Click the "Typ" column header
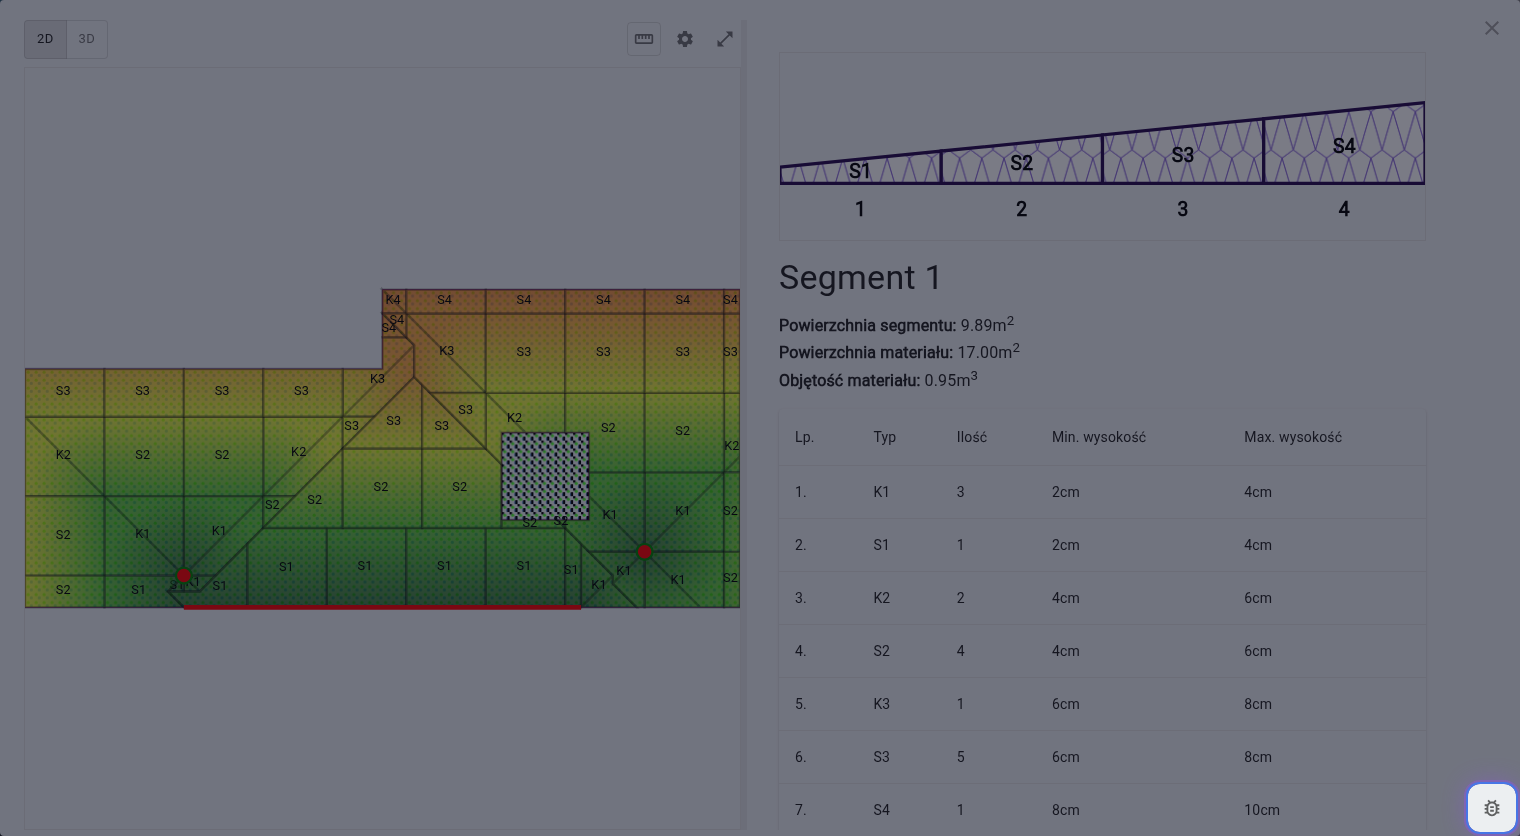The width and height of the screenshot is (1520, 836). [884, 437]
